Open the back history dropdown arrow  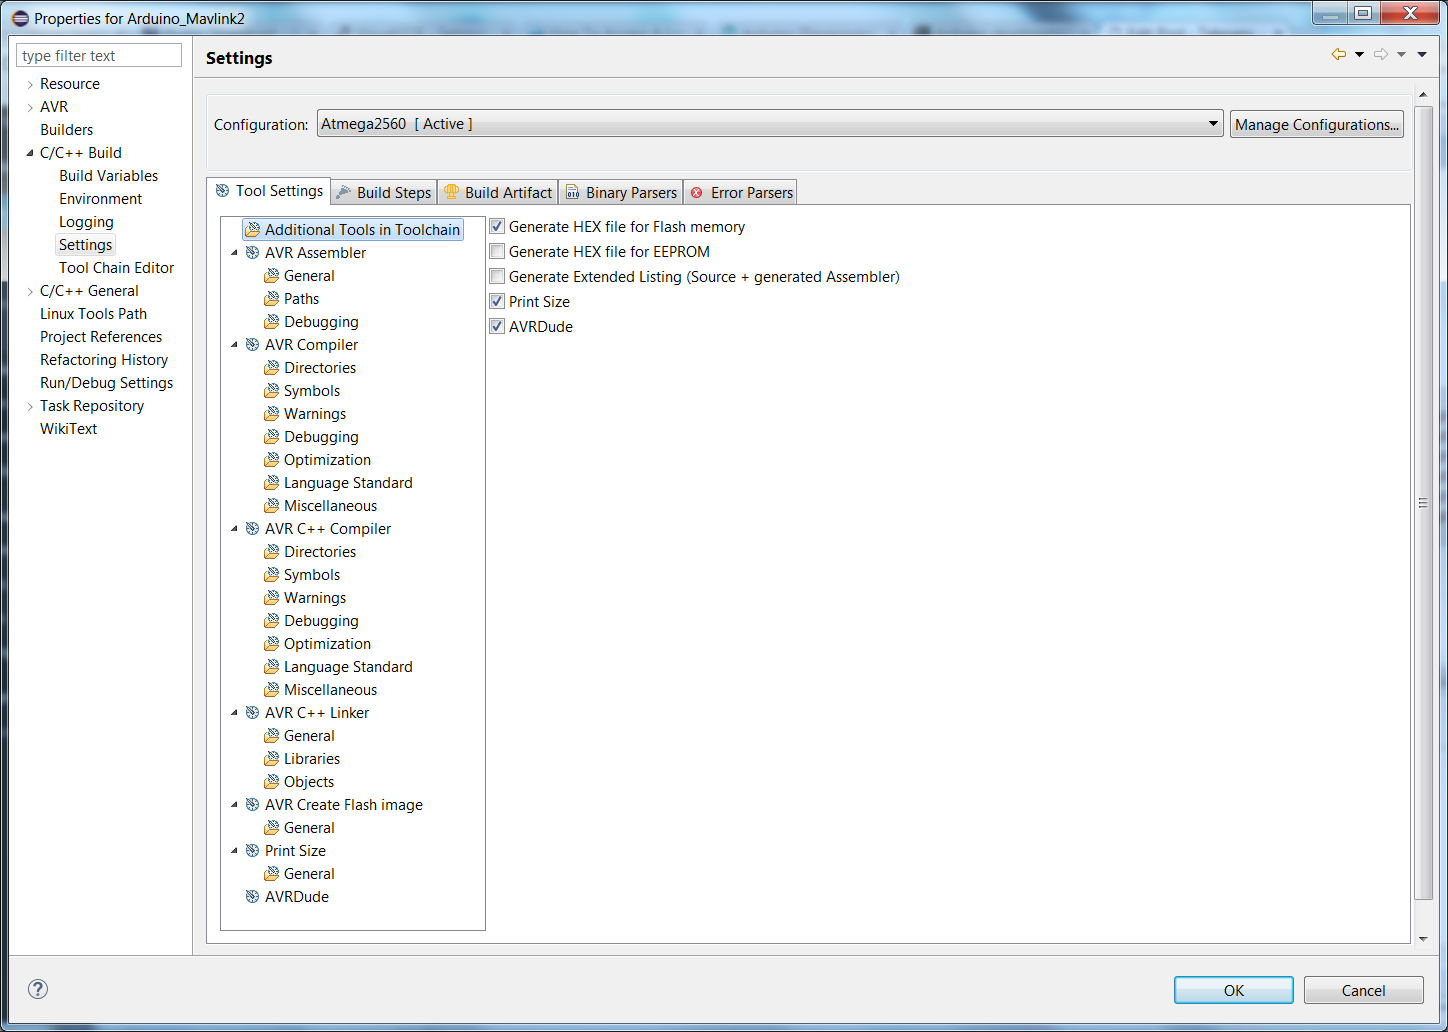(x=1359, y=55)
